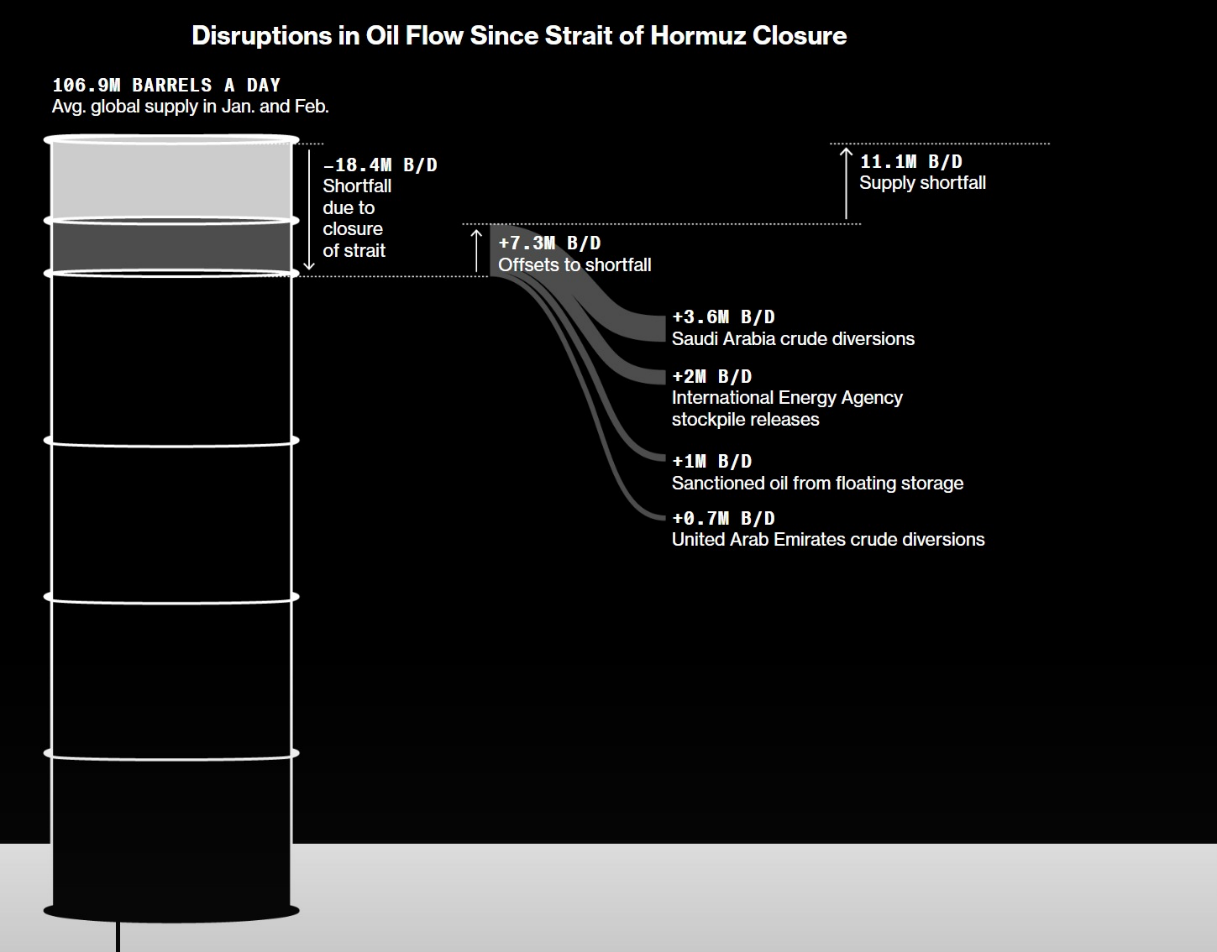Click the 11.1M B/D value
Viewport: 1217px width, 952px height.
click(910, 162)
